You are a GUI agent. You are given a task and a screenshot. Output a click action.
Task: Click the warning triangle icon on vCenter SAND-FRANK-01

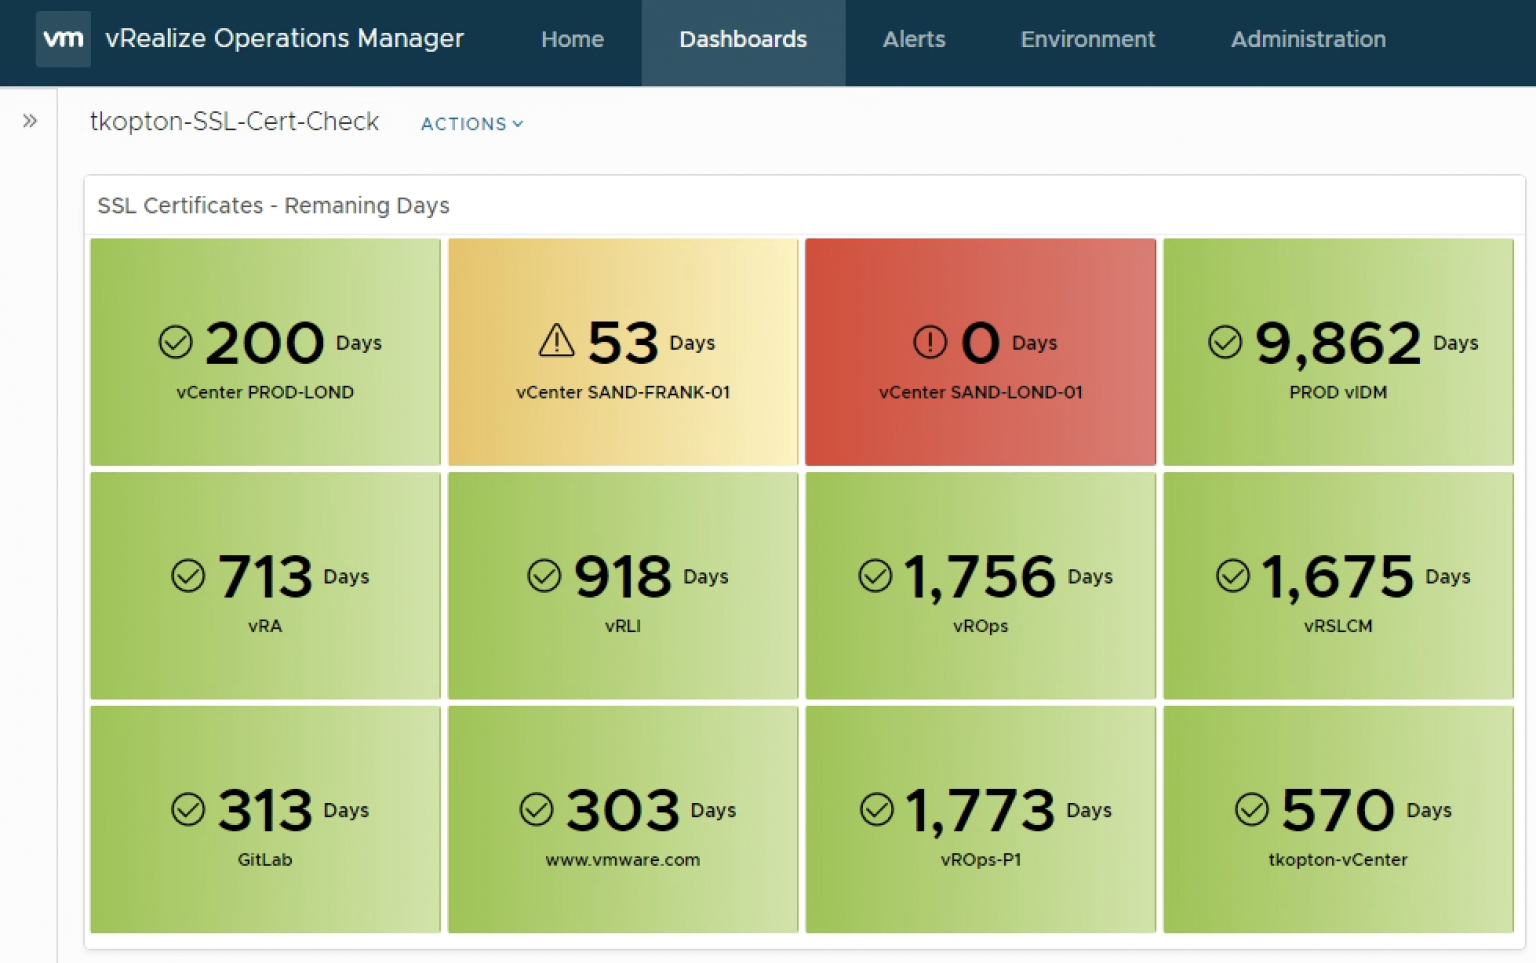[556, 341]
